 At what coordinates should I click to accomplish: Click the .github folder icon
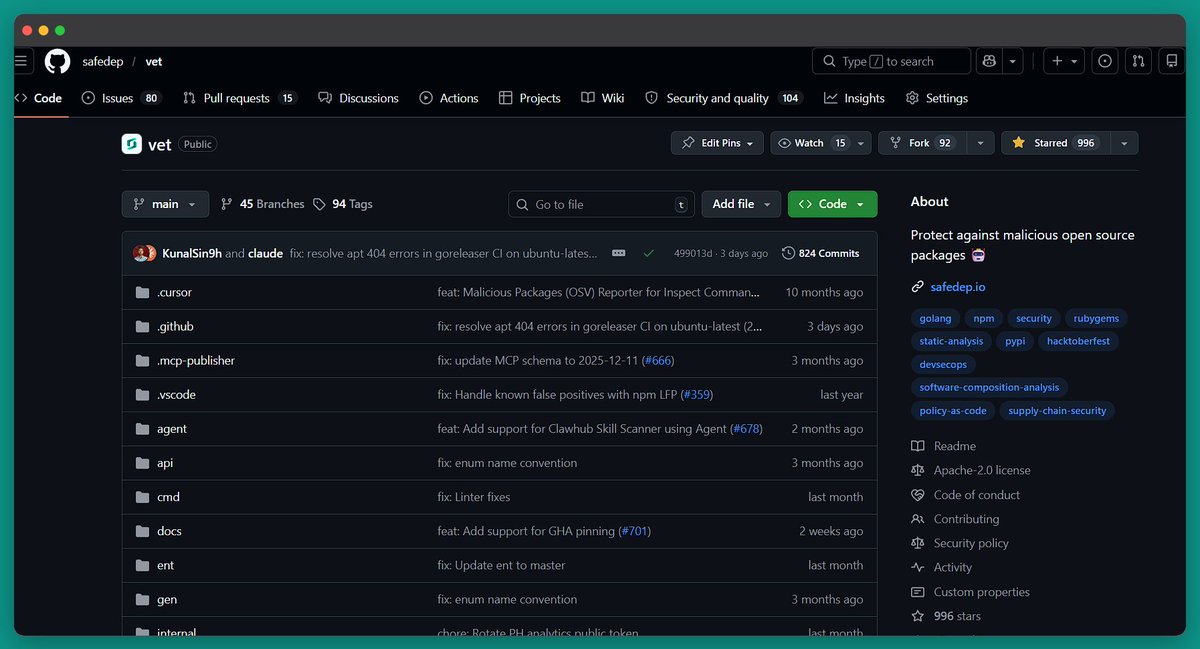point(141,327)
